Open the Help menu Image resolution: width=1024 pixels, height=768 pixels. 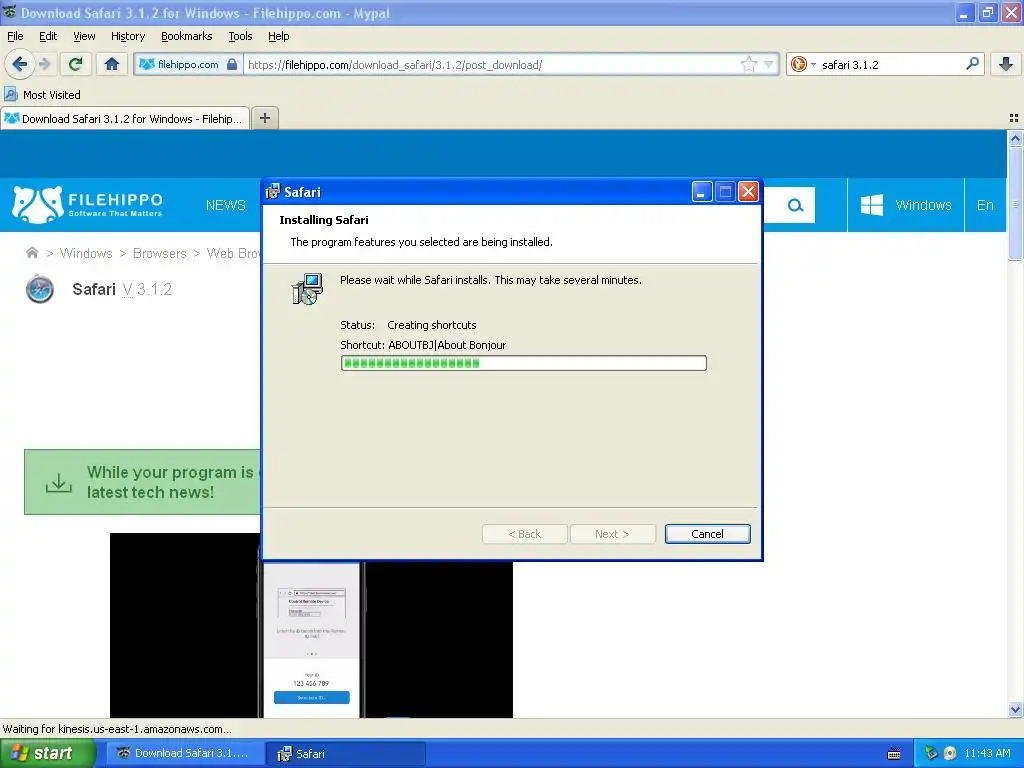point(278,36)
